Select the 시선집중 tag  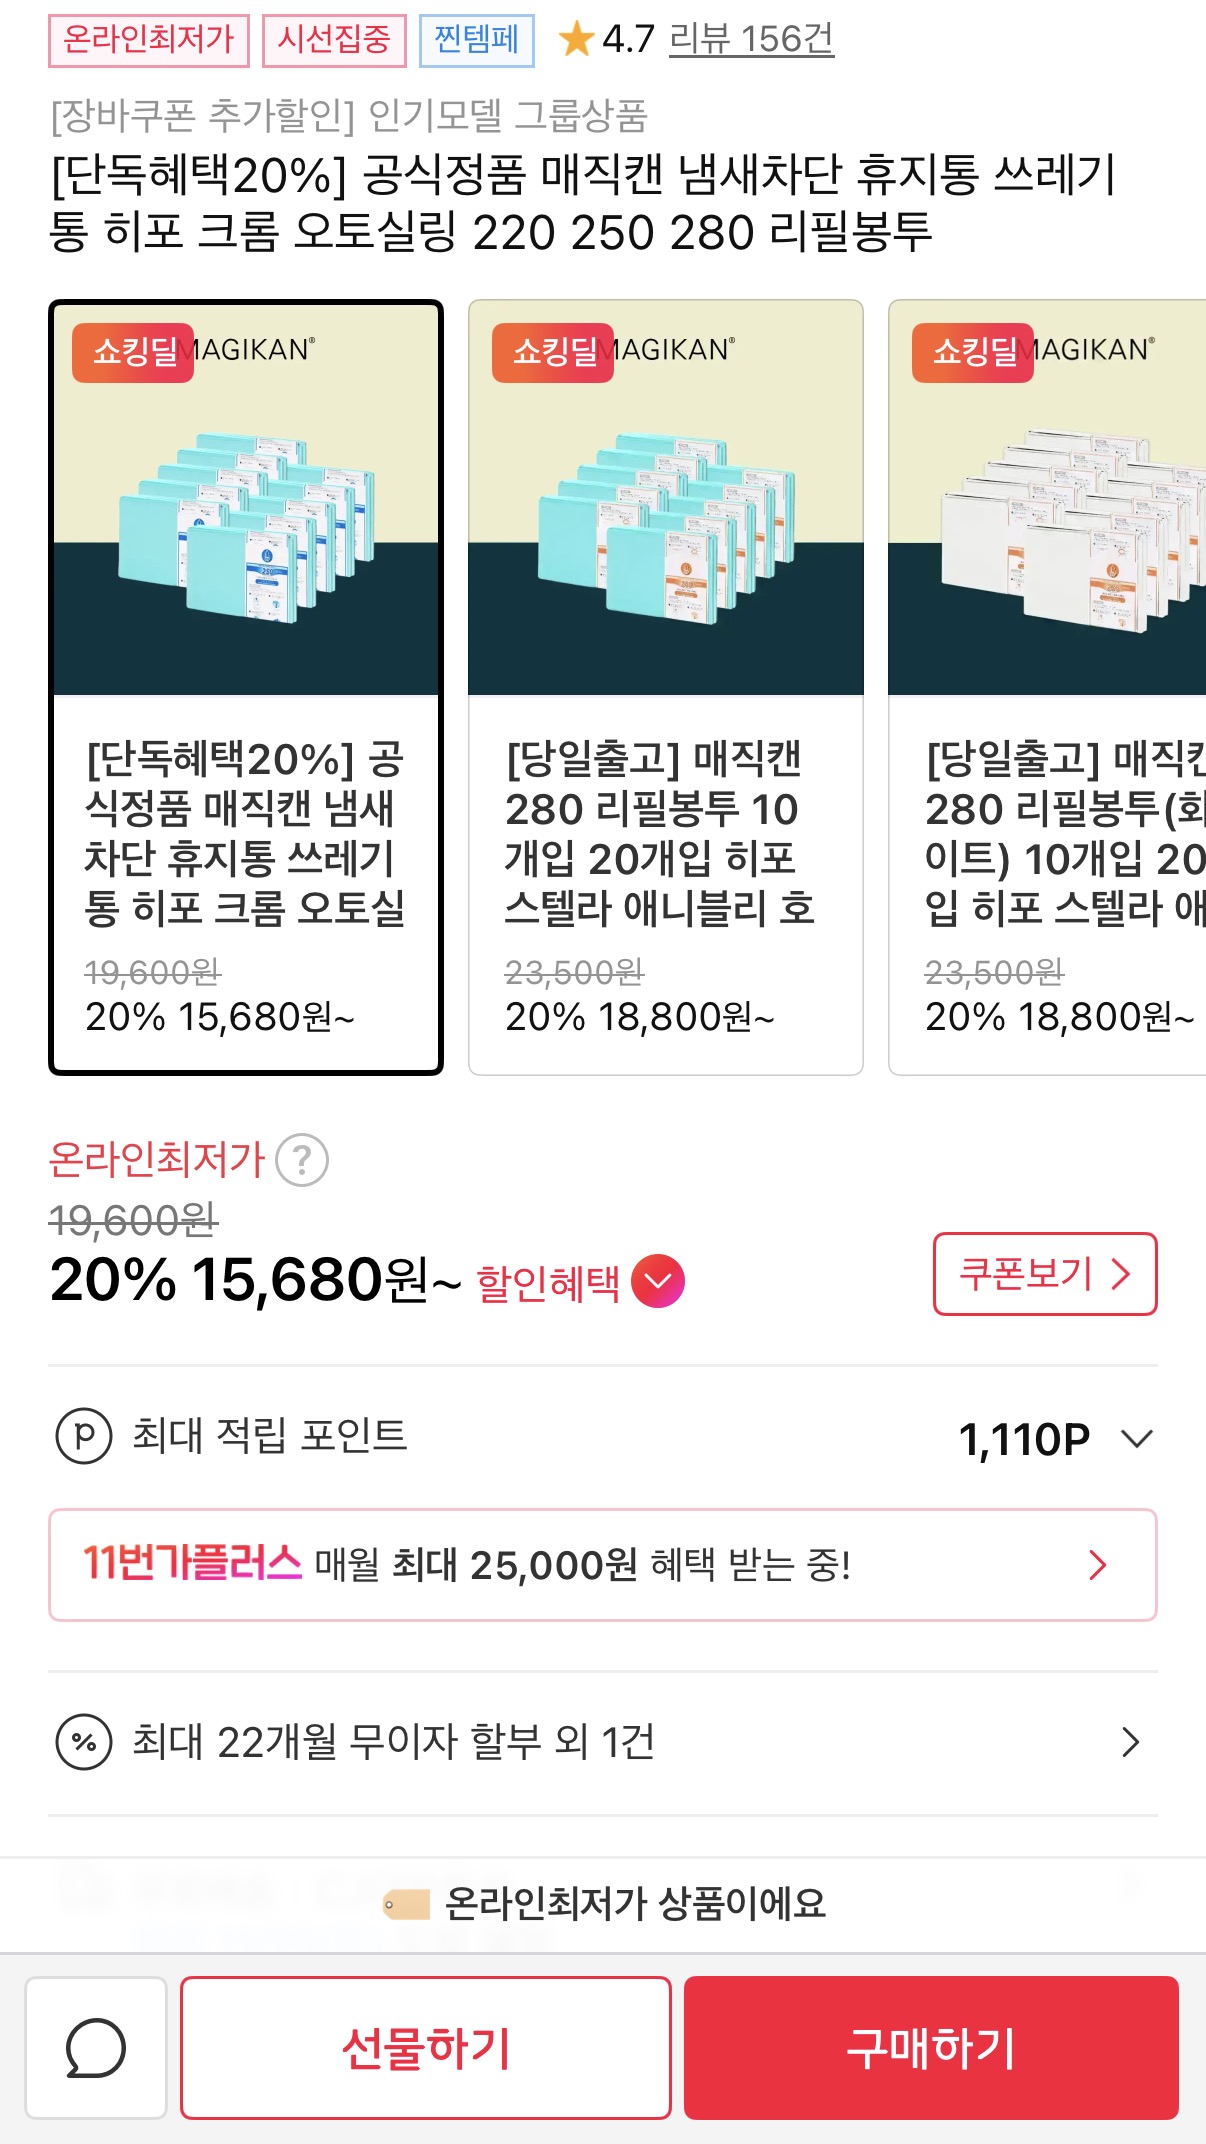coord(334,40)
